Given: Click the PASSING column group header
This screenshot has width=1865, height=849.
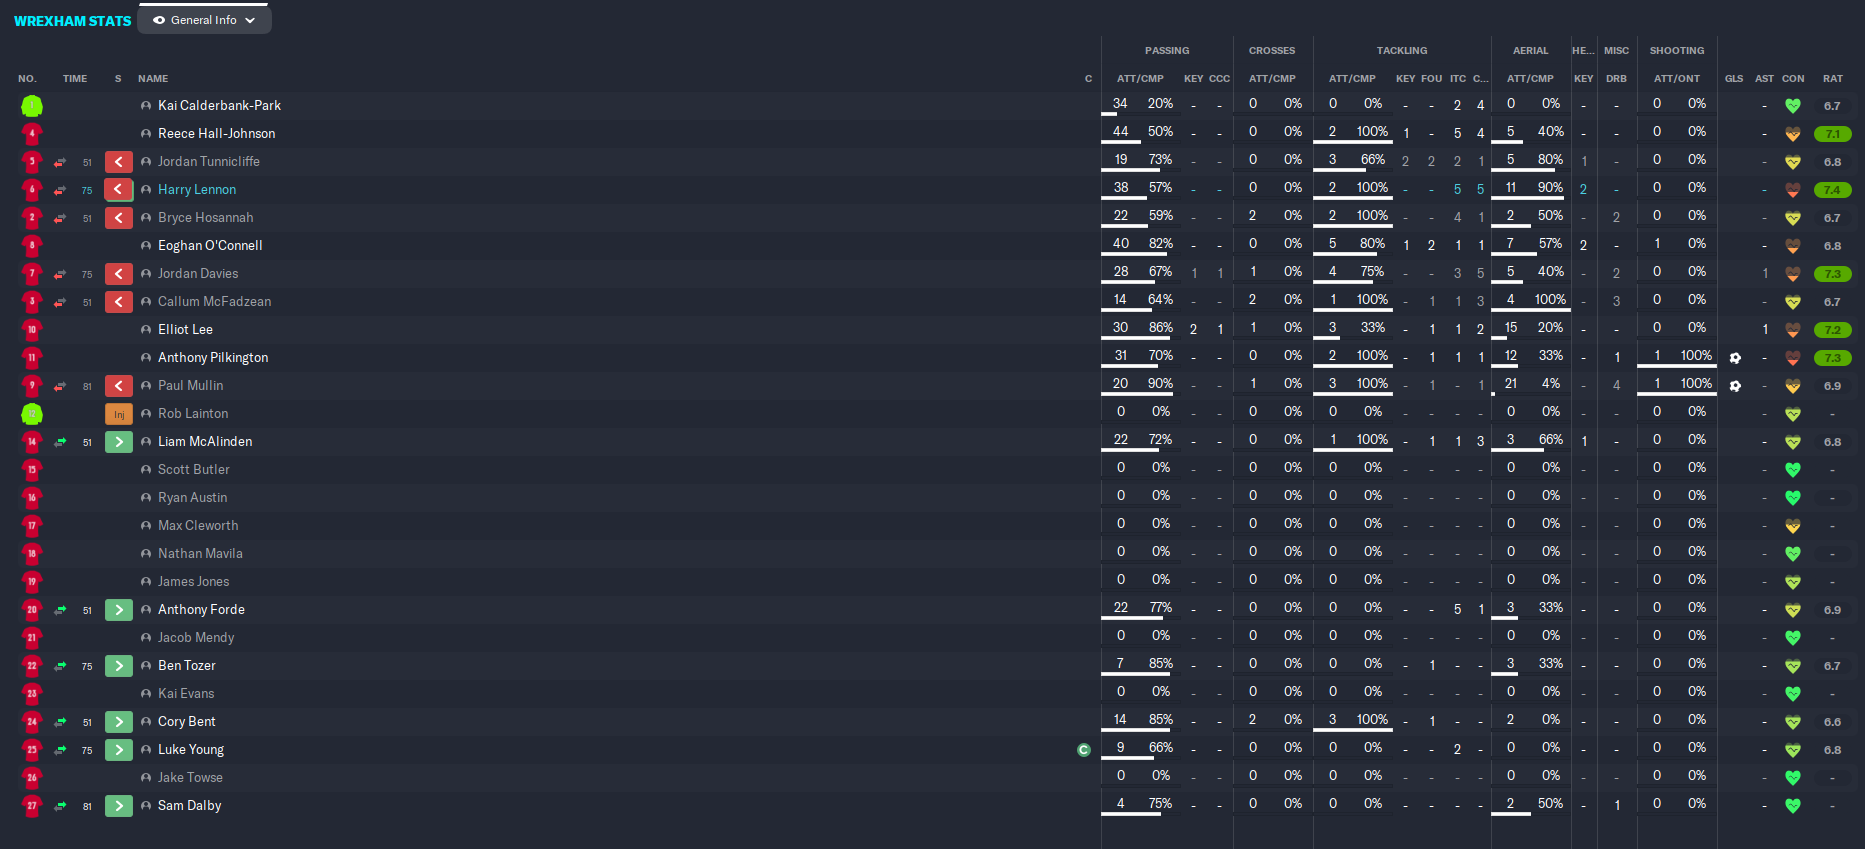Looking at the screenshot, I should [x=1167, y=50].
